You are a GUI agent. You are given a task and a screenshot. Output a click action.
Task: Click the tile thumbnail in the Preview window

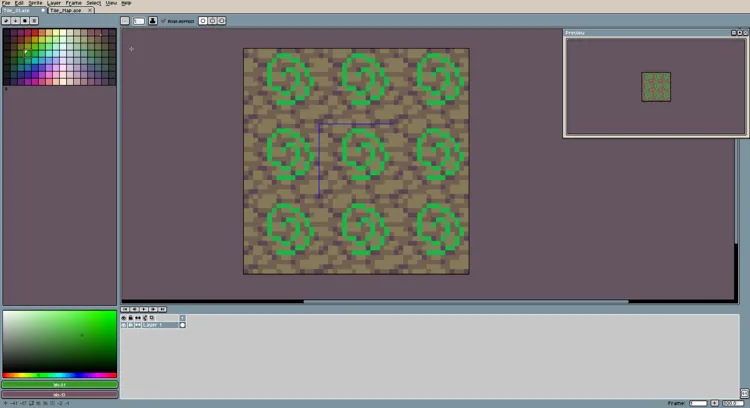coord(656,87)
